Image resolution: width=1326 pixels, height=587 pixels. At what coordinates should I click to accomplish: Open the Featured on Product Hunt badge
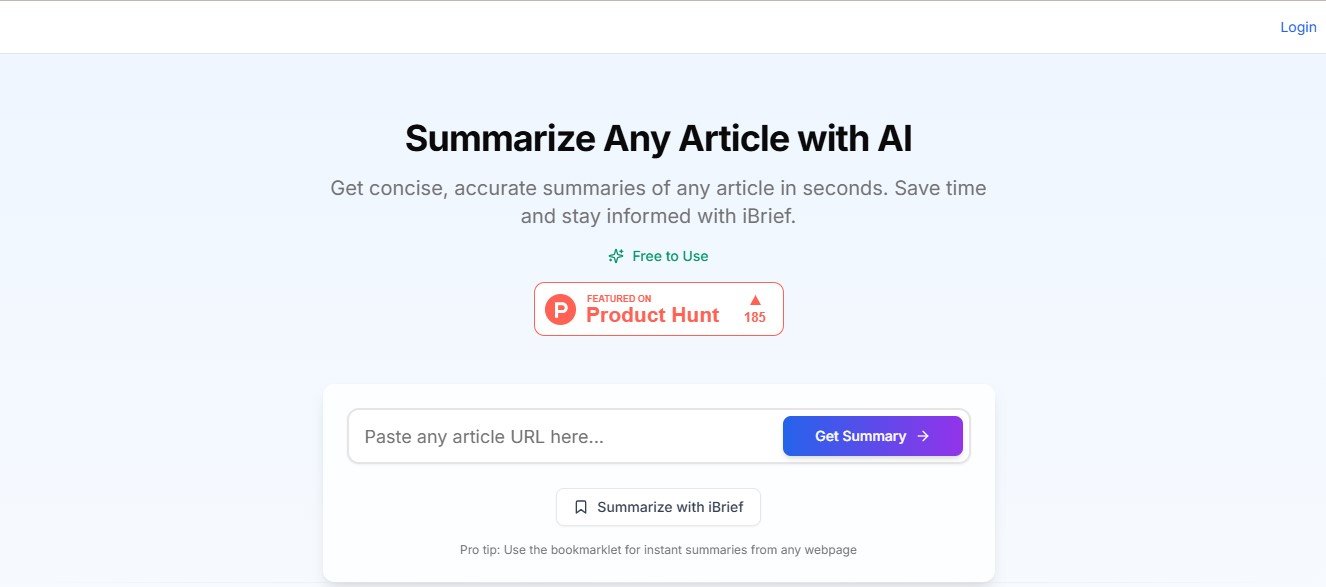coord(658,309)
